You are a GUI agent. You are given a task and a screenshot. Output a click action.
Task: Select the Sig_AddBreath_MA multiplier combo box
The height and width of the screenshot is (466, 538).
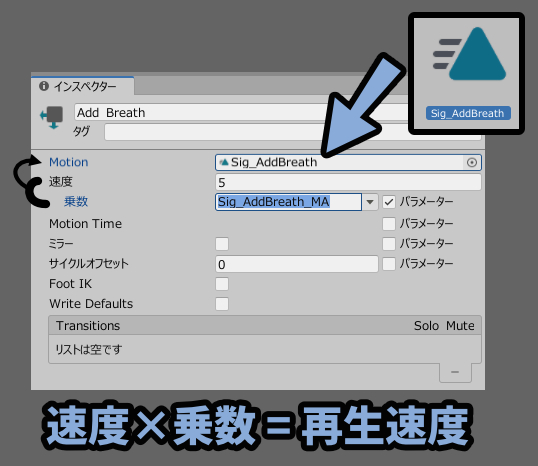pos(288,202)
